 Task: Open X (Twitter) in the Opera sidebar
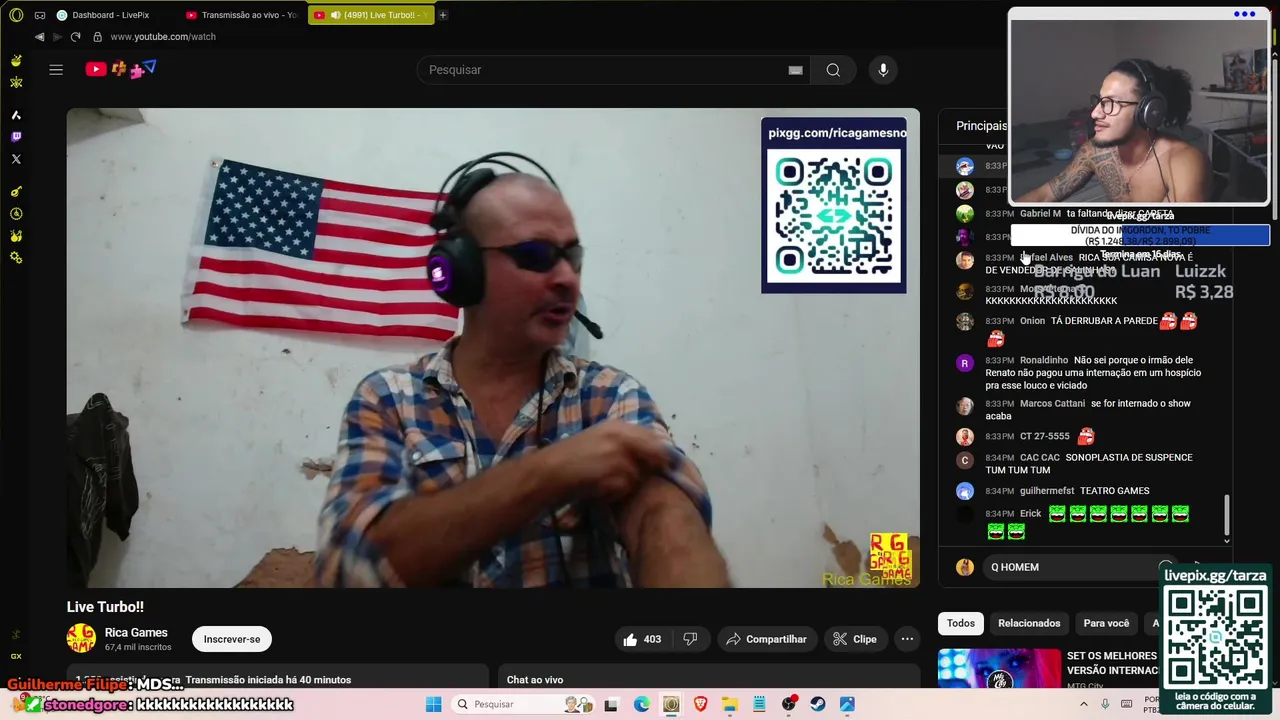click(16, 159)
